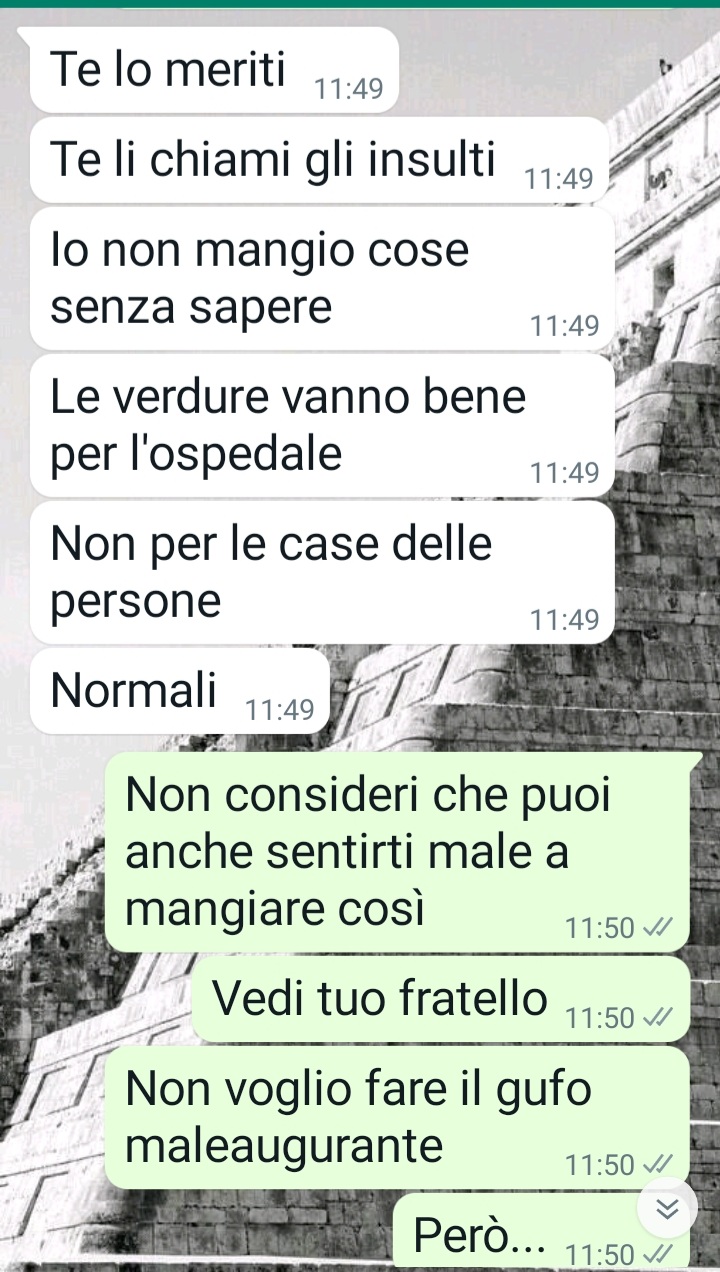Tap the 'Vedi tuo fratello' sent bubble
This screenshot has height=1272, width=720.
pos(441,999)
